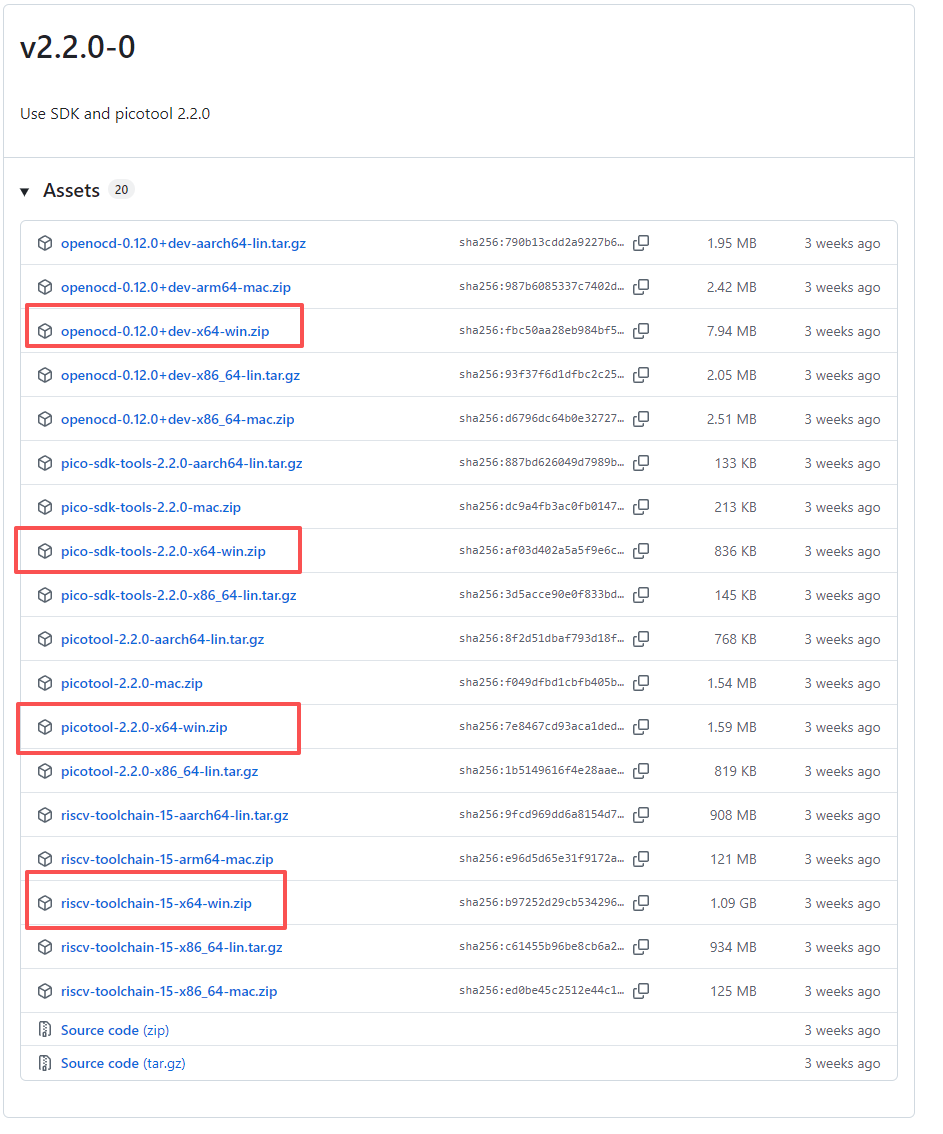Image resolution: width=943 pixels, height=1134 pixels.
Task: Click package icon beside riscv-toolchain-15-x64-win.zip
Action: 45,903
